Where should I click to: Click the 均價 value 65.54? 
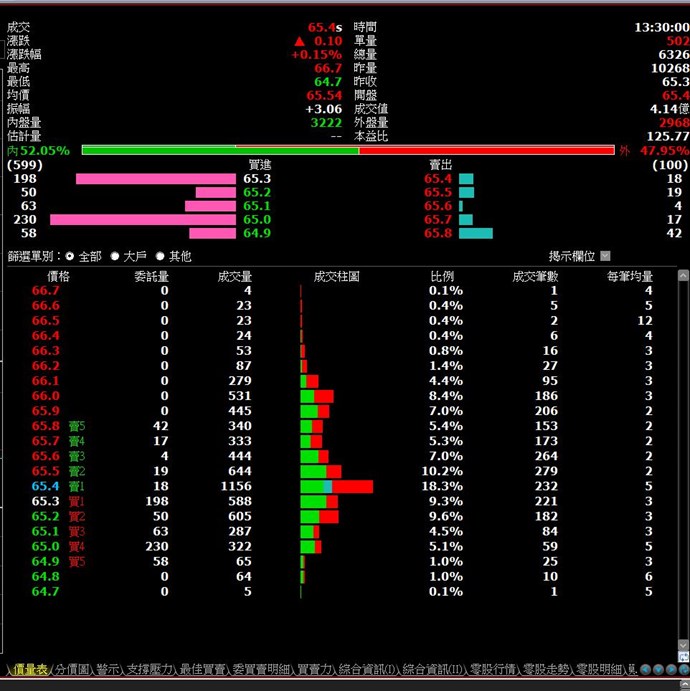click(324, 95)
